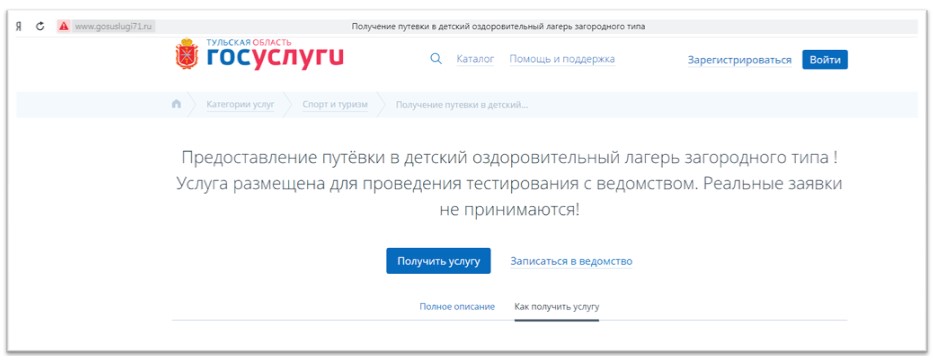The width and height of the screenshot is (934, 361).
Task: Click the blue Войти button
Action: [x=824, y=60]
